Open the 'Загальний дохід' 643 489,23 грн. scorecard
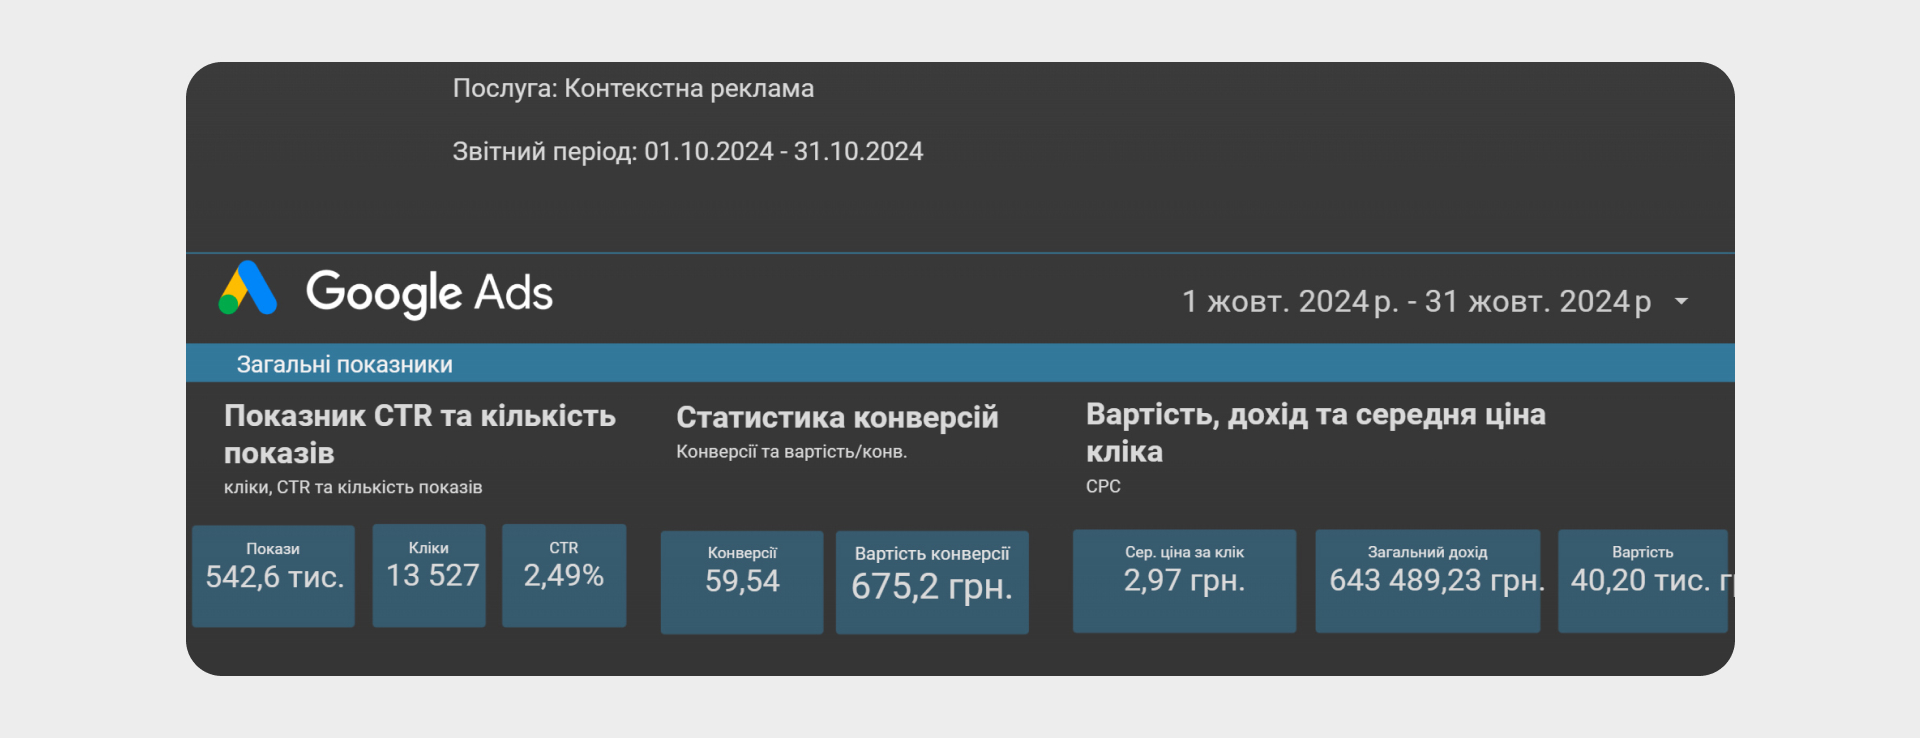Screen dimensions: 1920x738 (x=1427, y=581)
